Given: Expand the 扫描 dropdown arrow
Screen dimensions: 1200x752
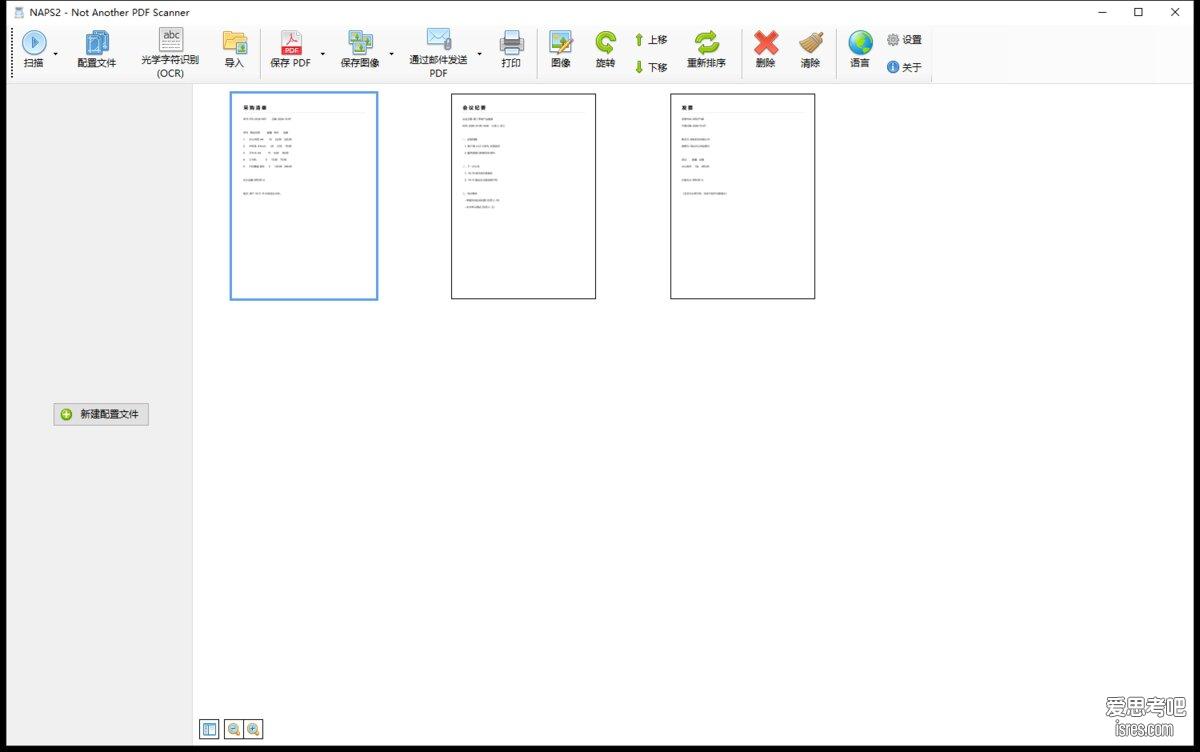Looking at the screenshot, I should coord(55,53).
